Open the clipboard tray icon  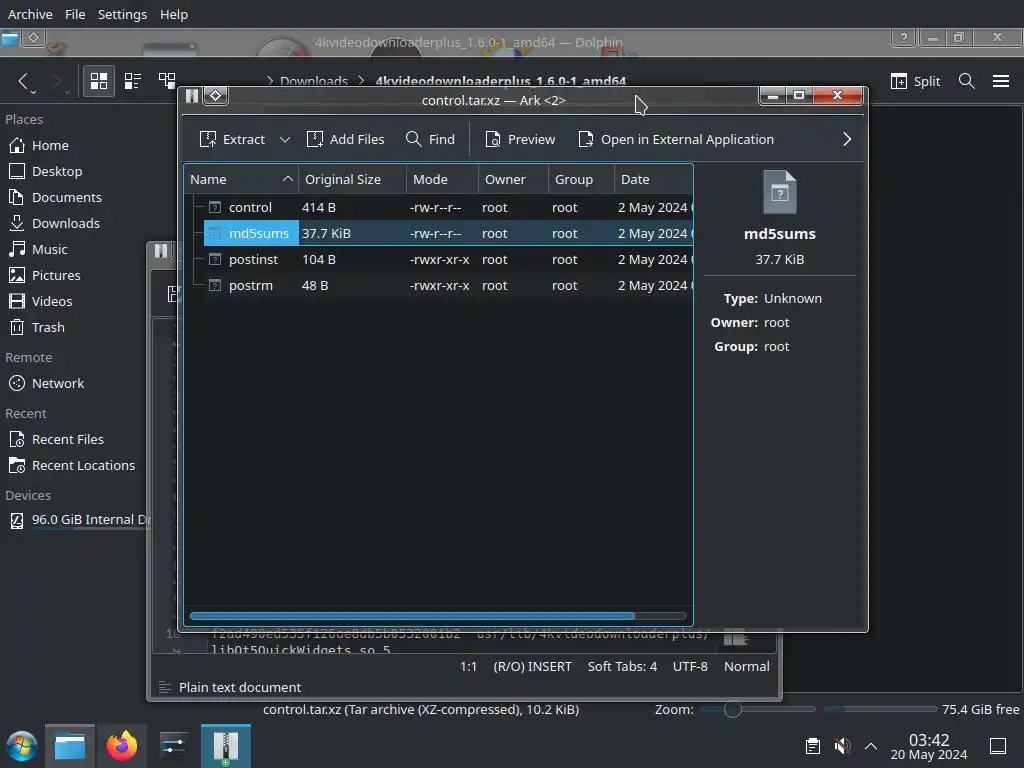click(813, 746)
